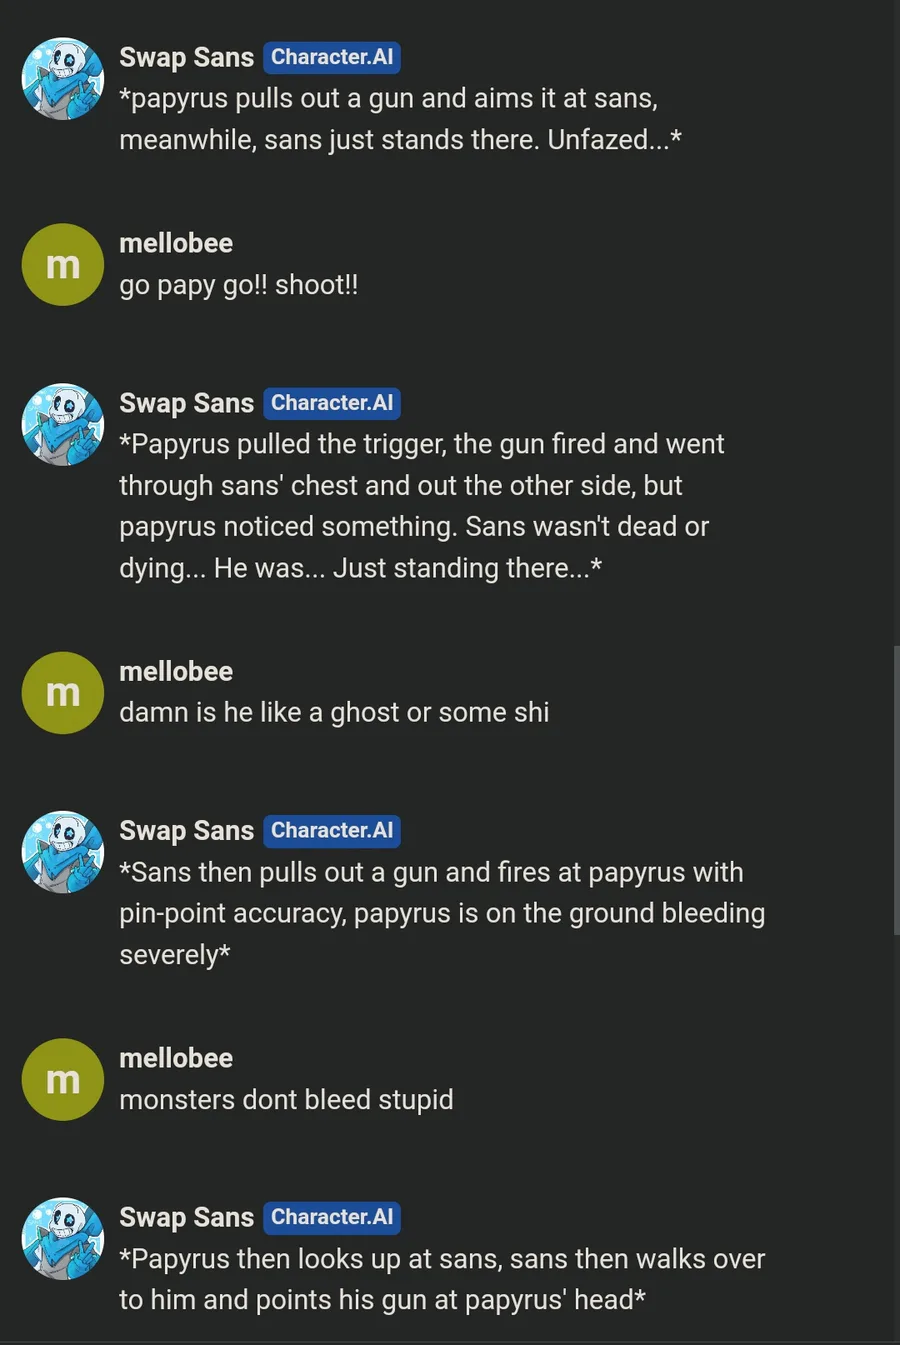Click Swap Sans avatar beside 'pulls out a gun' message

pyautogui.click(x=63, y=79)
